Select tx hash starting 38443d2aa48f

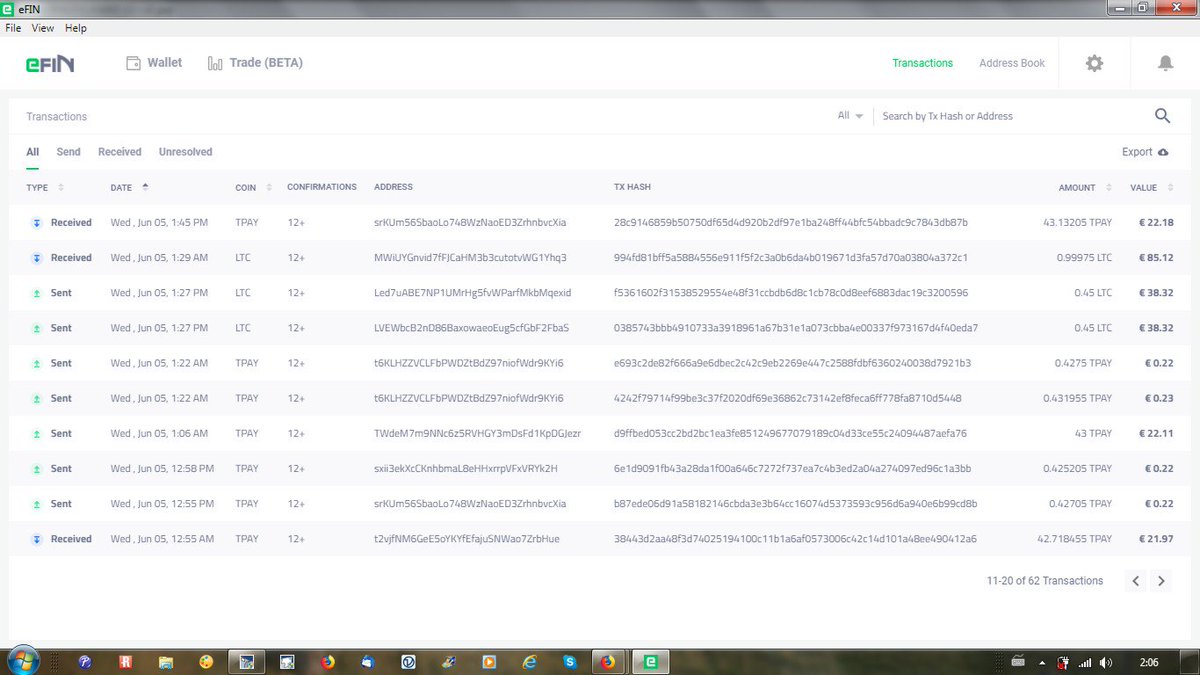click(x=795, y=539)
